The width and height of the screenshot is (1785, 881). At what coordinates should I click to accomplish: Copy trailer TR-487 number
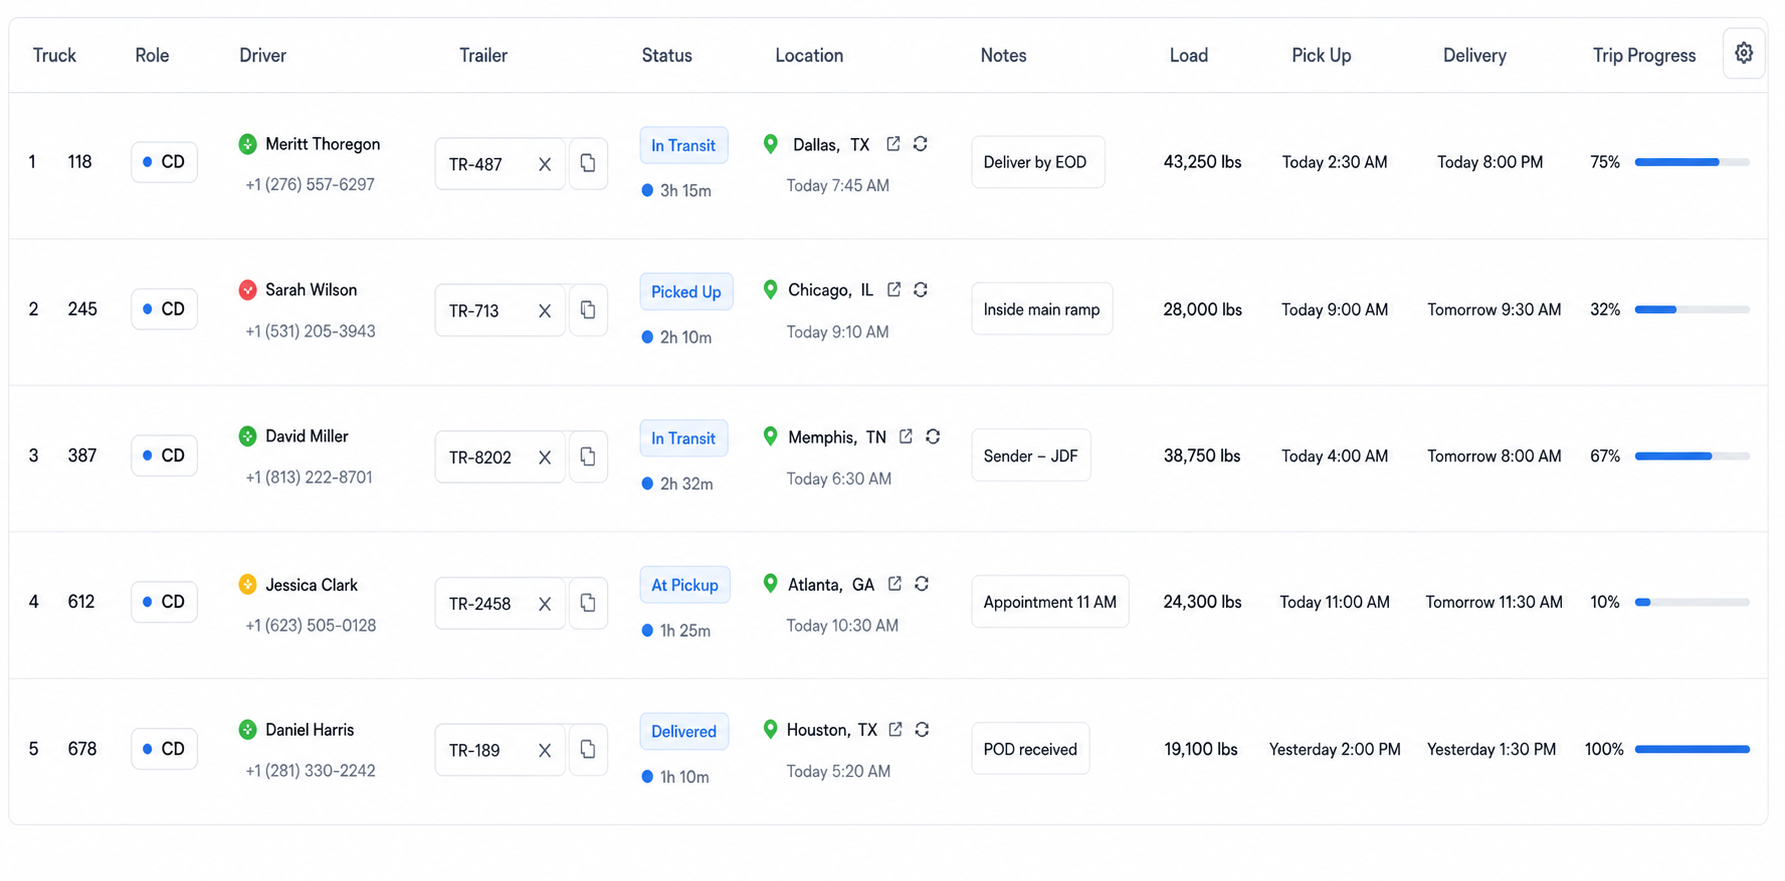[588, 163]
